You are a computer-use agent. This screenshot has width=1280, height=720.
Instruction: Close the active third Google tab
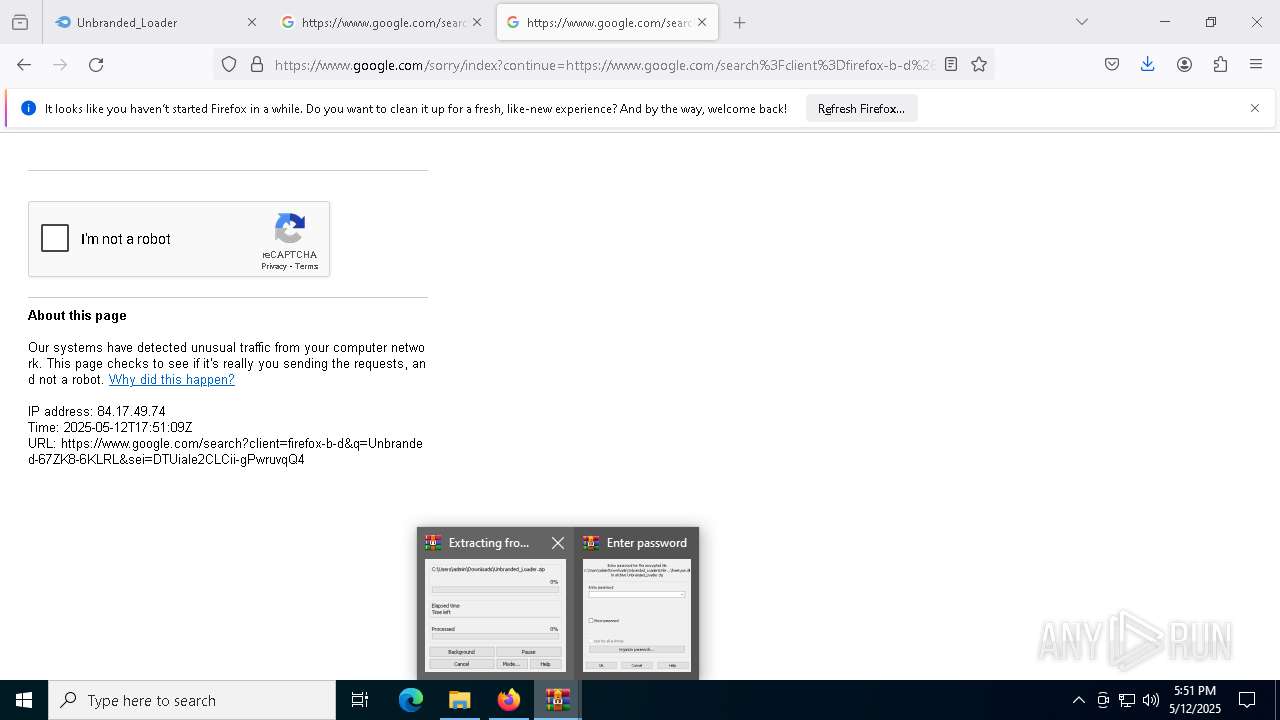click(x=701, y=22)
